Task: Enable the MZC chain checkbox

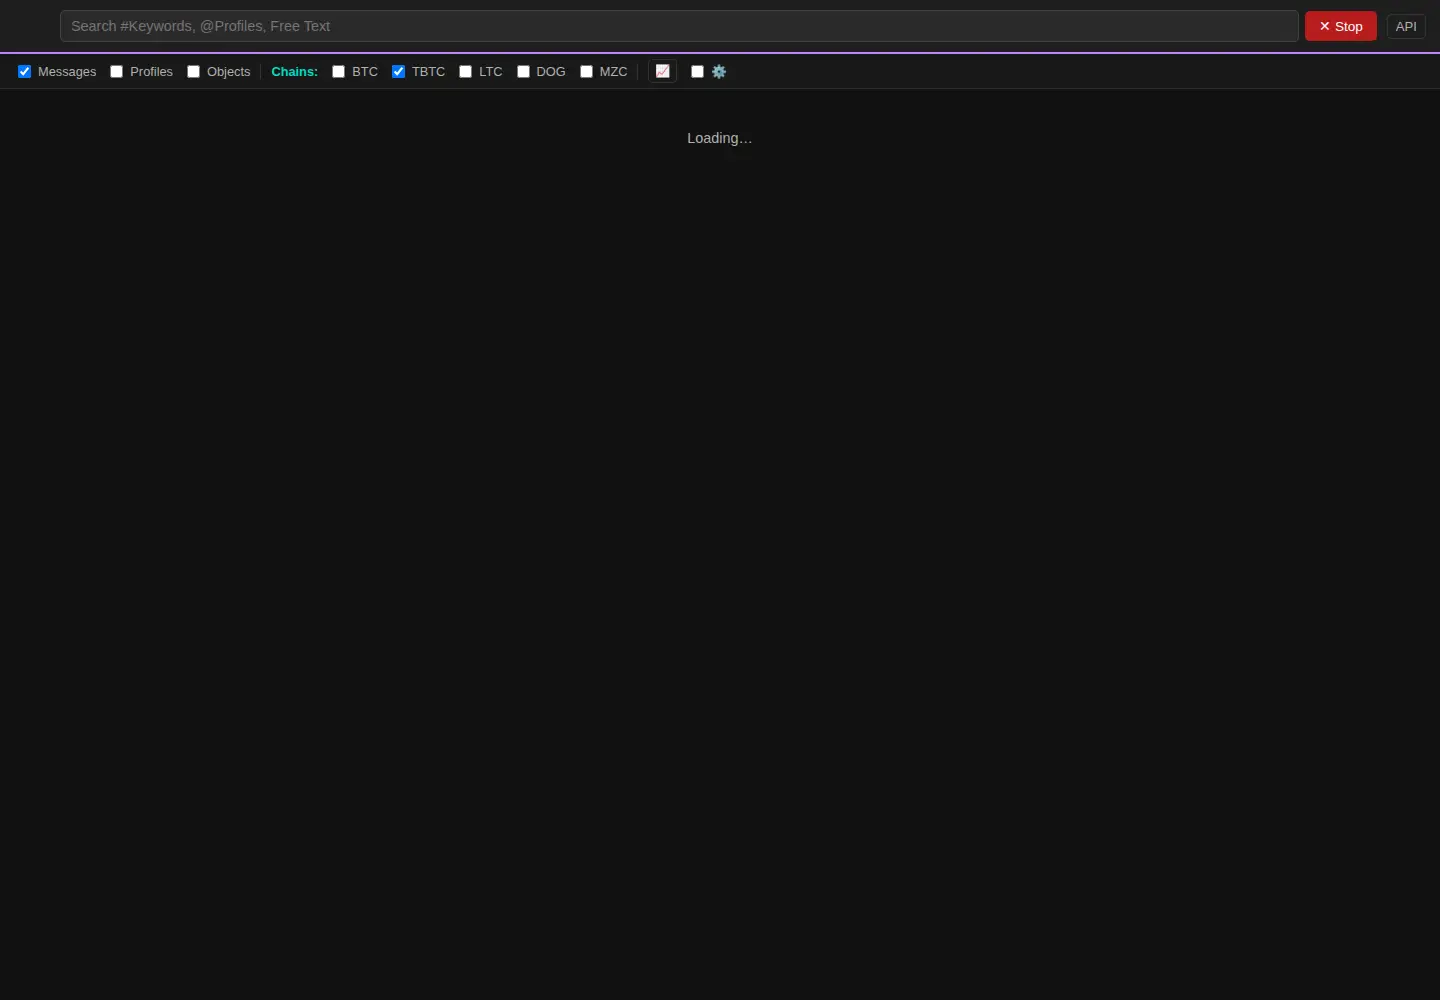Action: coord(587,71)
